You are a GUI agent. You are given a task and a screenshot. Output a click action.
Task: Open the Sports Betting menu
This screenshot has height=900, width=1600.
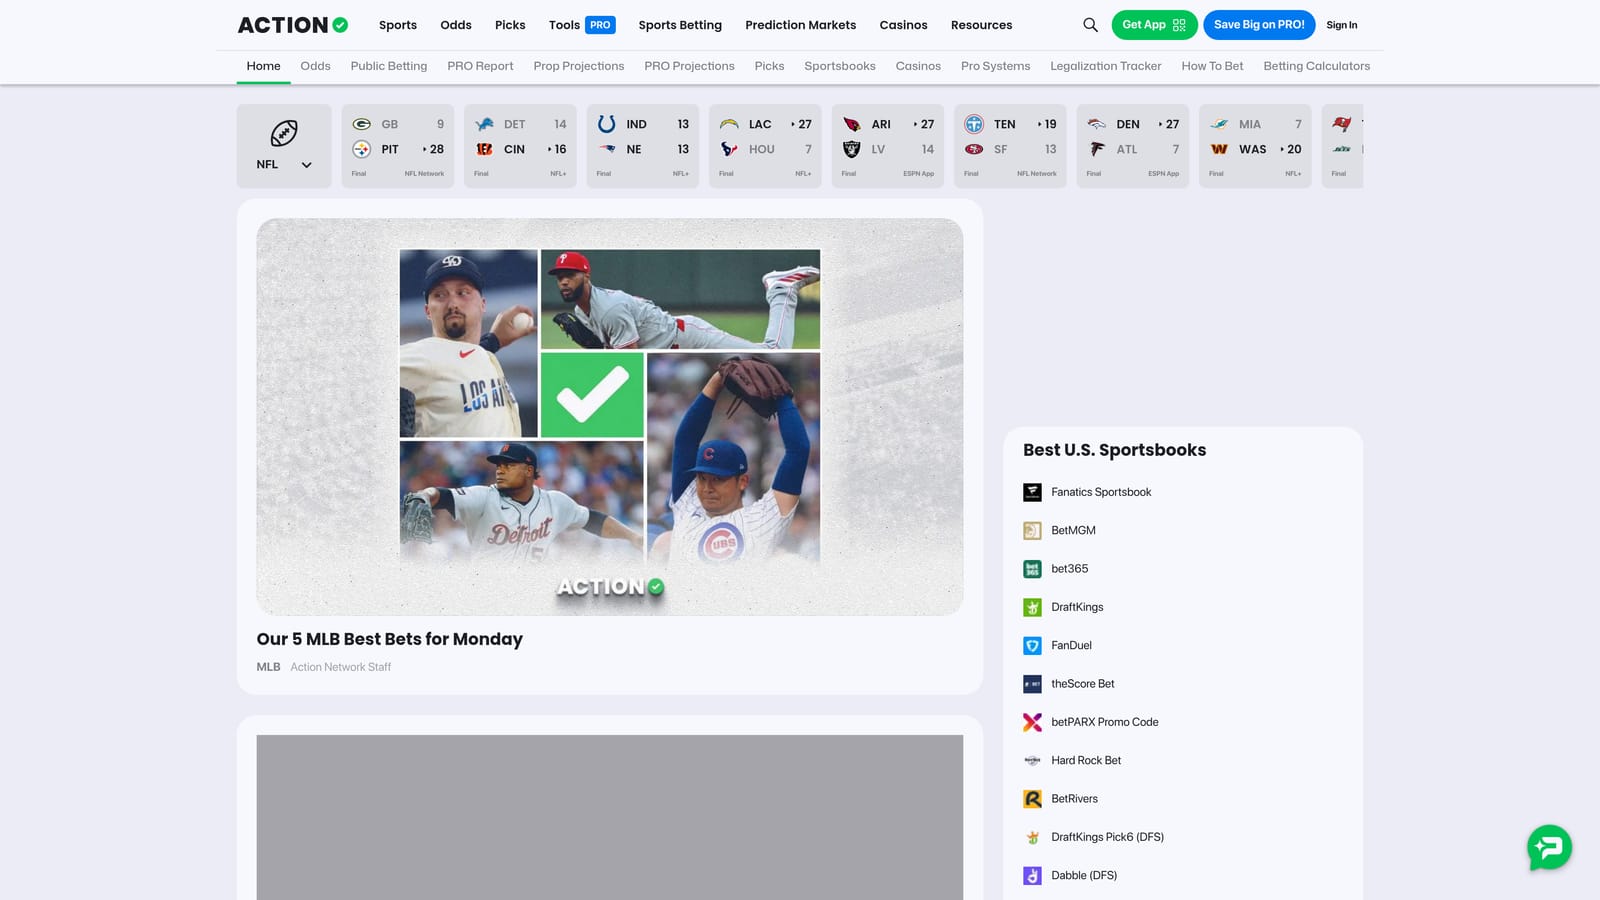coord(680,25)
